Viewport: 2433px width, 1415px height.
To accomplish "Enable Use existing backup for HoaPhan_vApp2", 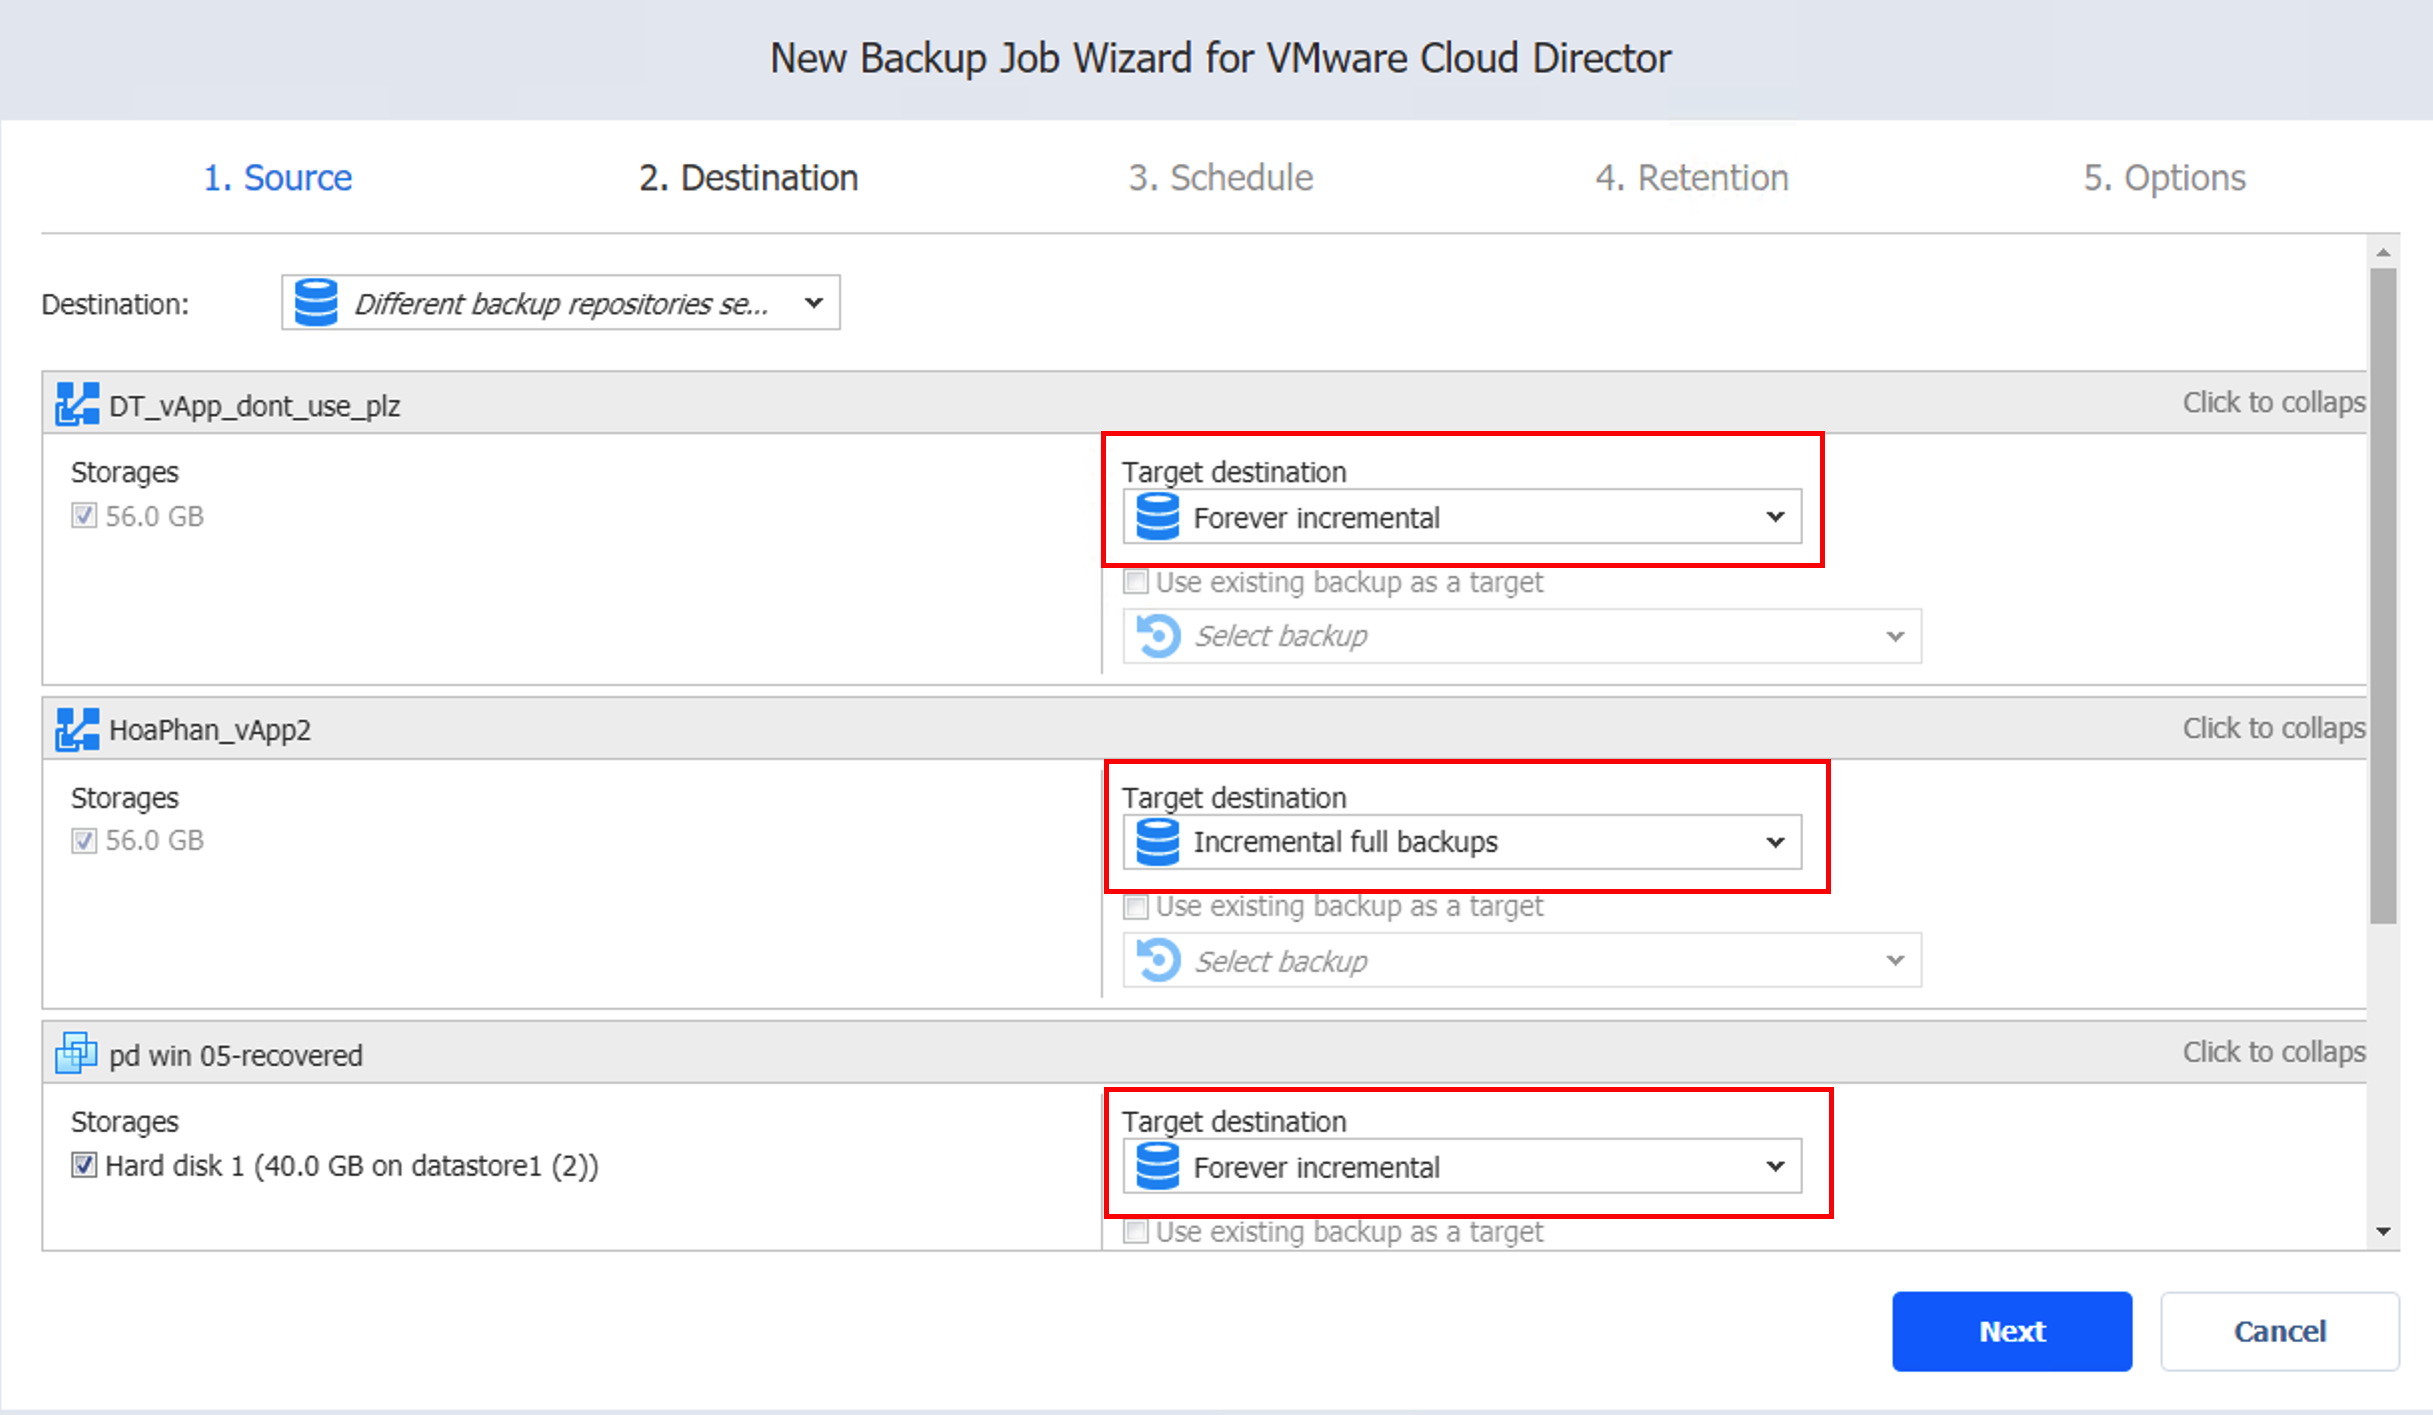I will (1135, 907).
